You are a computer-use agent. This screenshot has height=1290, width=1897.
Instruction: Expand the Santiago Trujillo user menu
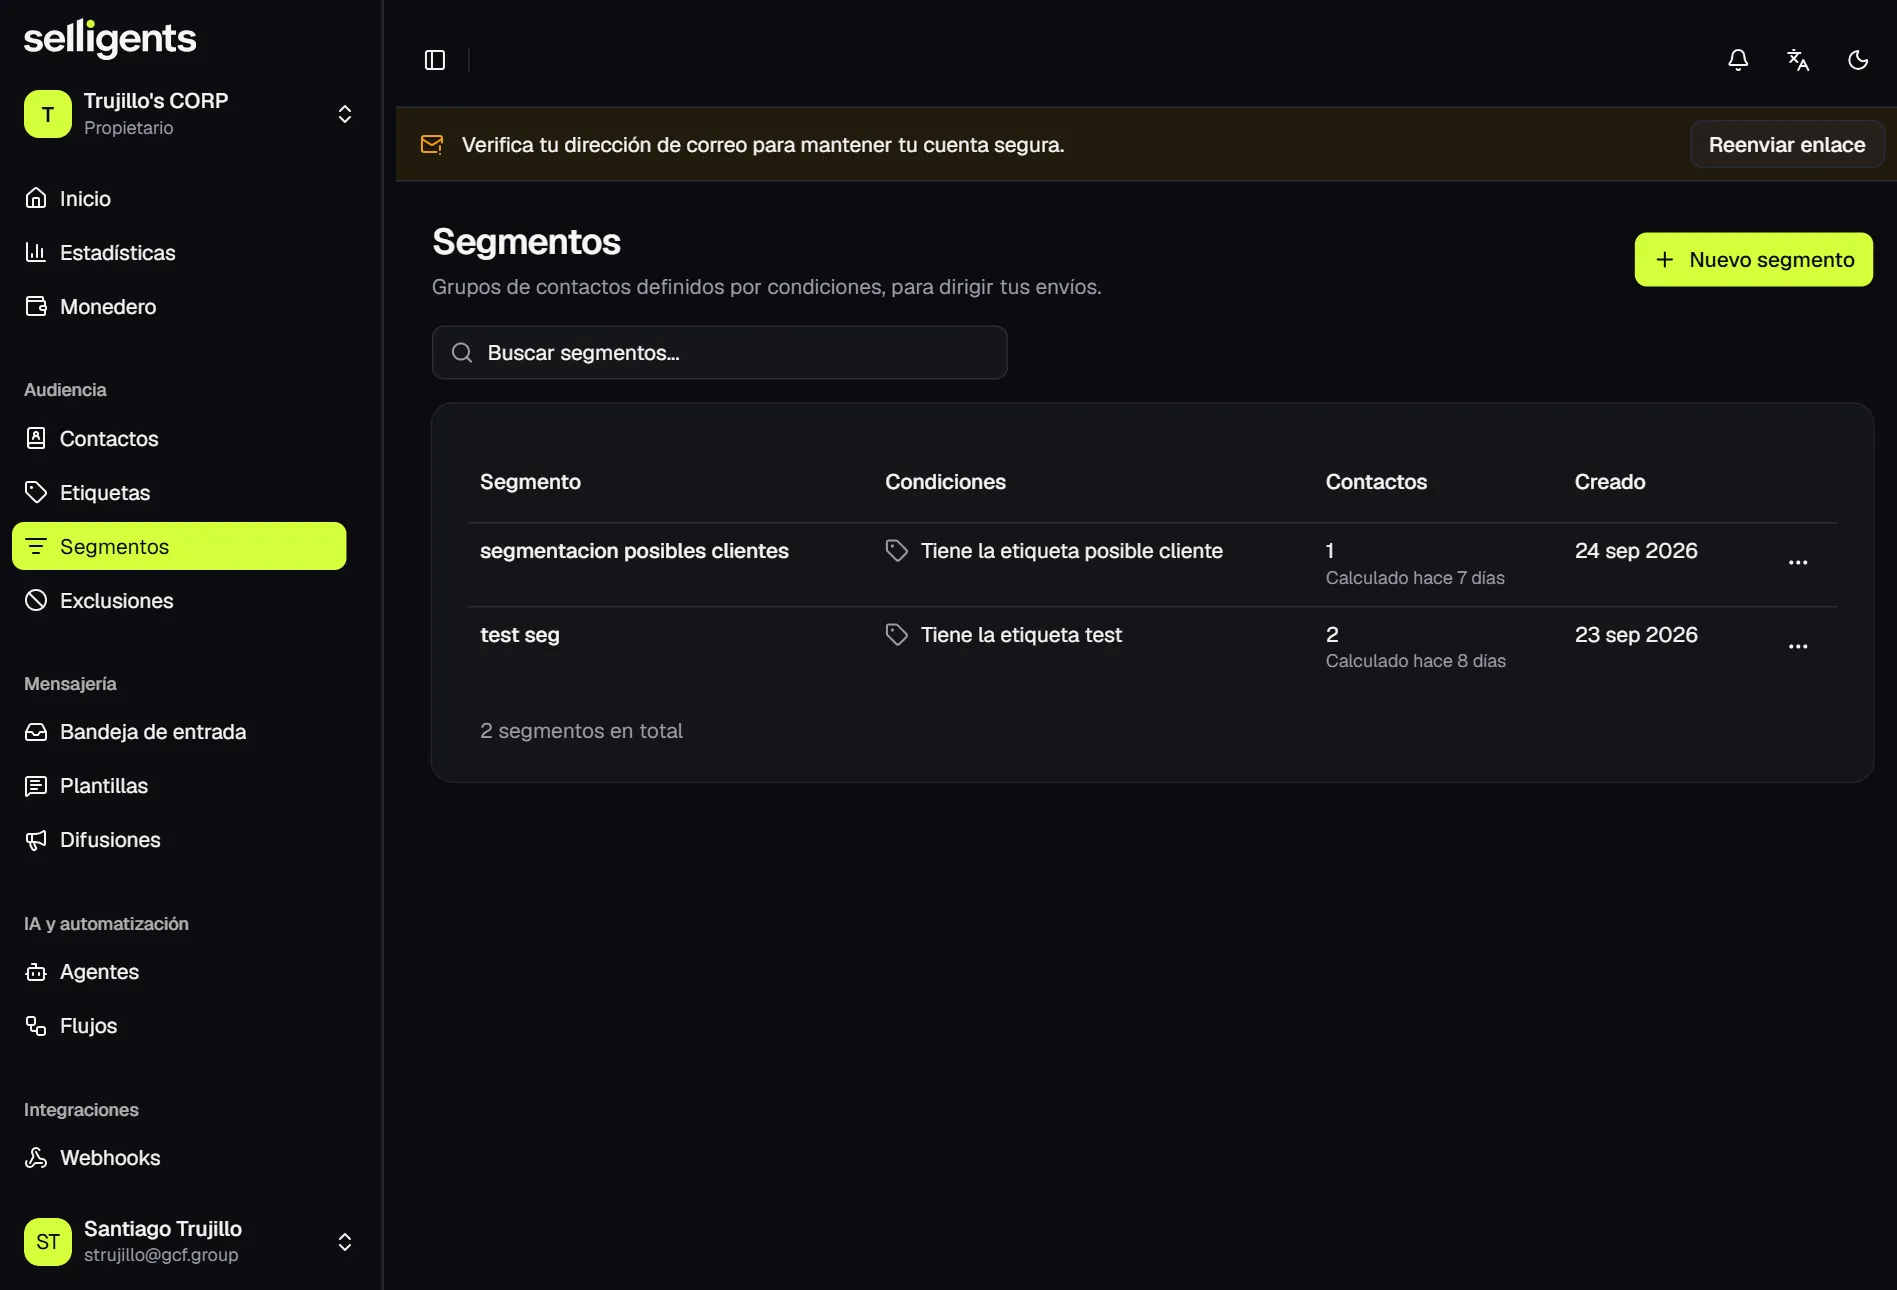pos(345,1242)
